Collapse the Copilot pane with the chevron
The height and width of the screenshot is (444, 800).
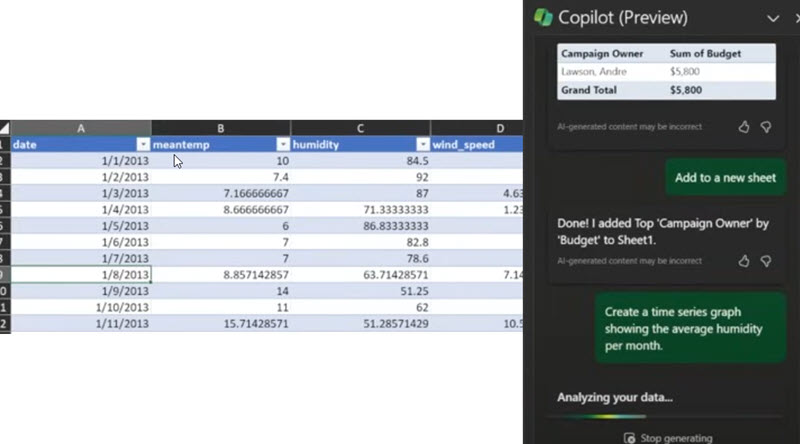pos(772,19)
